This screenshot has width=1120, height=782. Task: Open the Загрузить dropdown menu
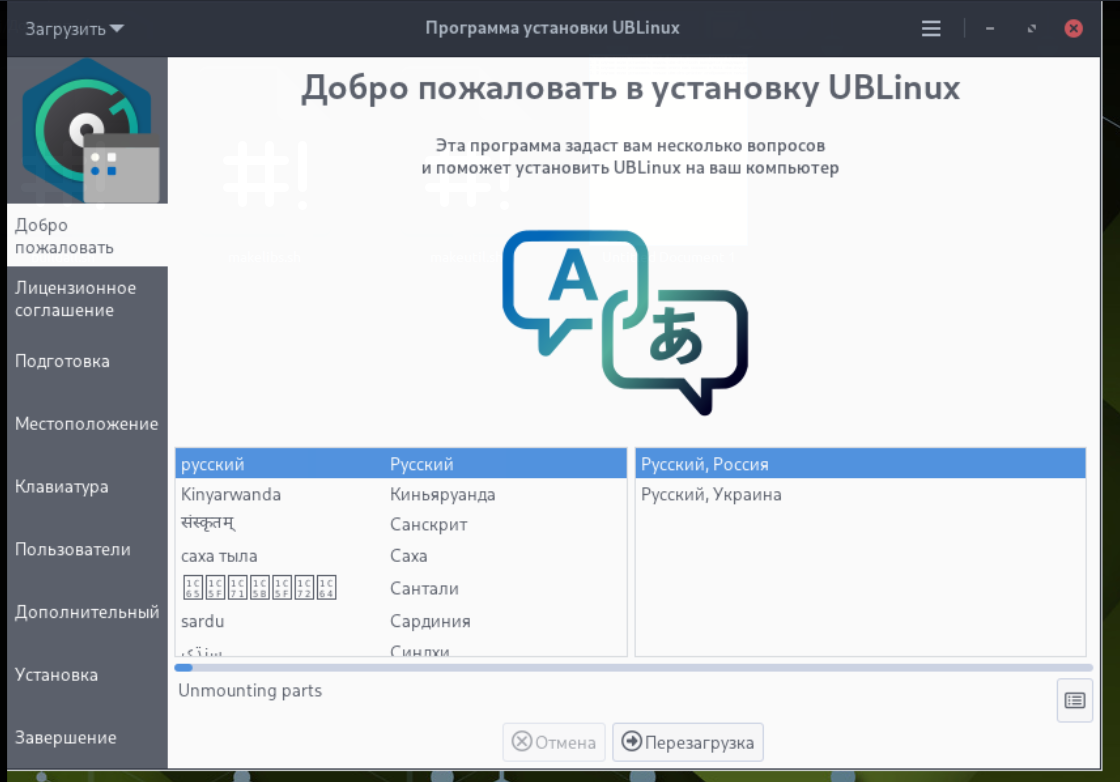click(74, 29)
